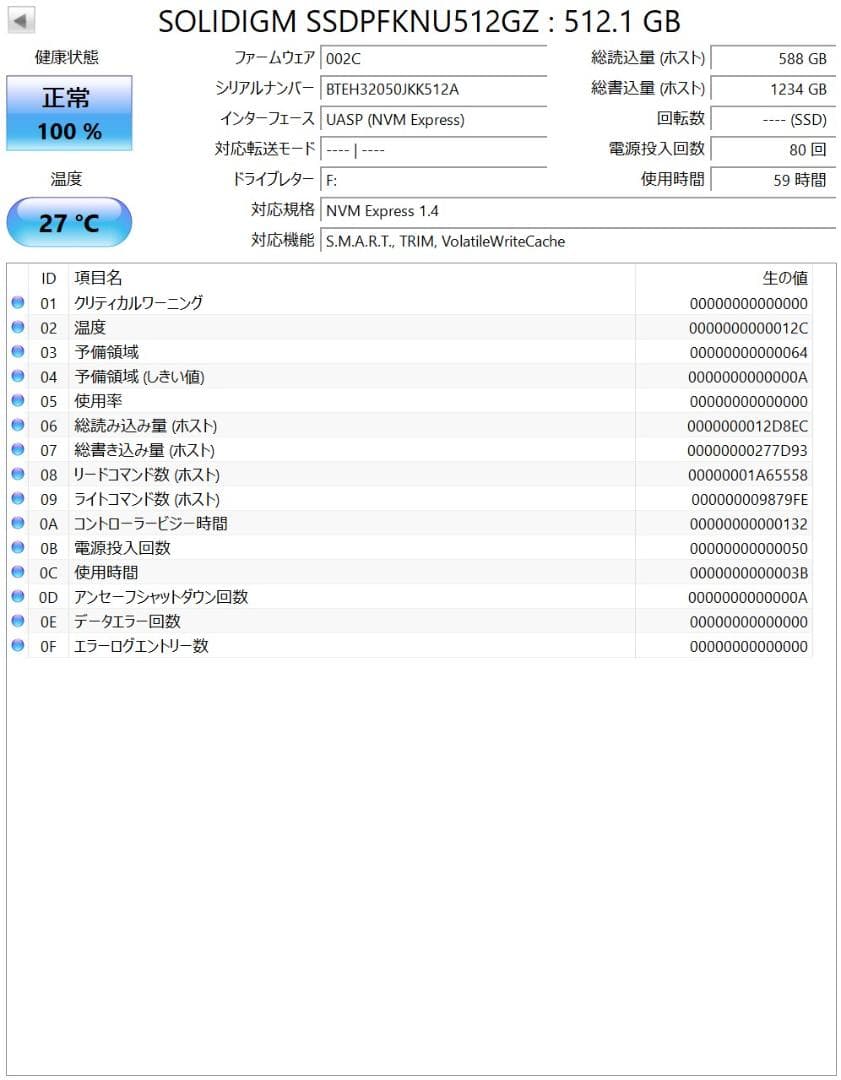
Task: Select attribute name コントローラービジー時間
Action: pos(150,523)
